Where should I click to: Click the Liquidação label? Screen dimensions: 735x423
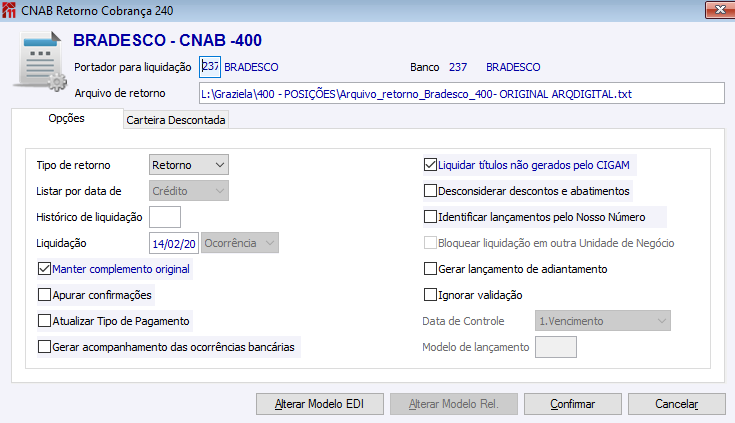click(x=61, y=243)
